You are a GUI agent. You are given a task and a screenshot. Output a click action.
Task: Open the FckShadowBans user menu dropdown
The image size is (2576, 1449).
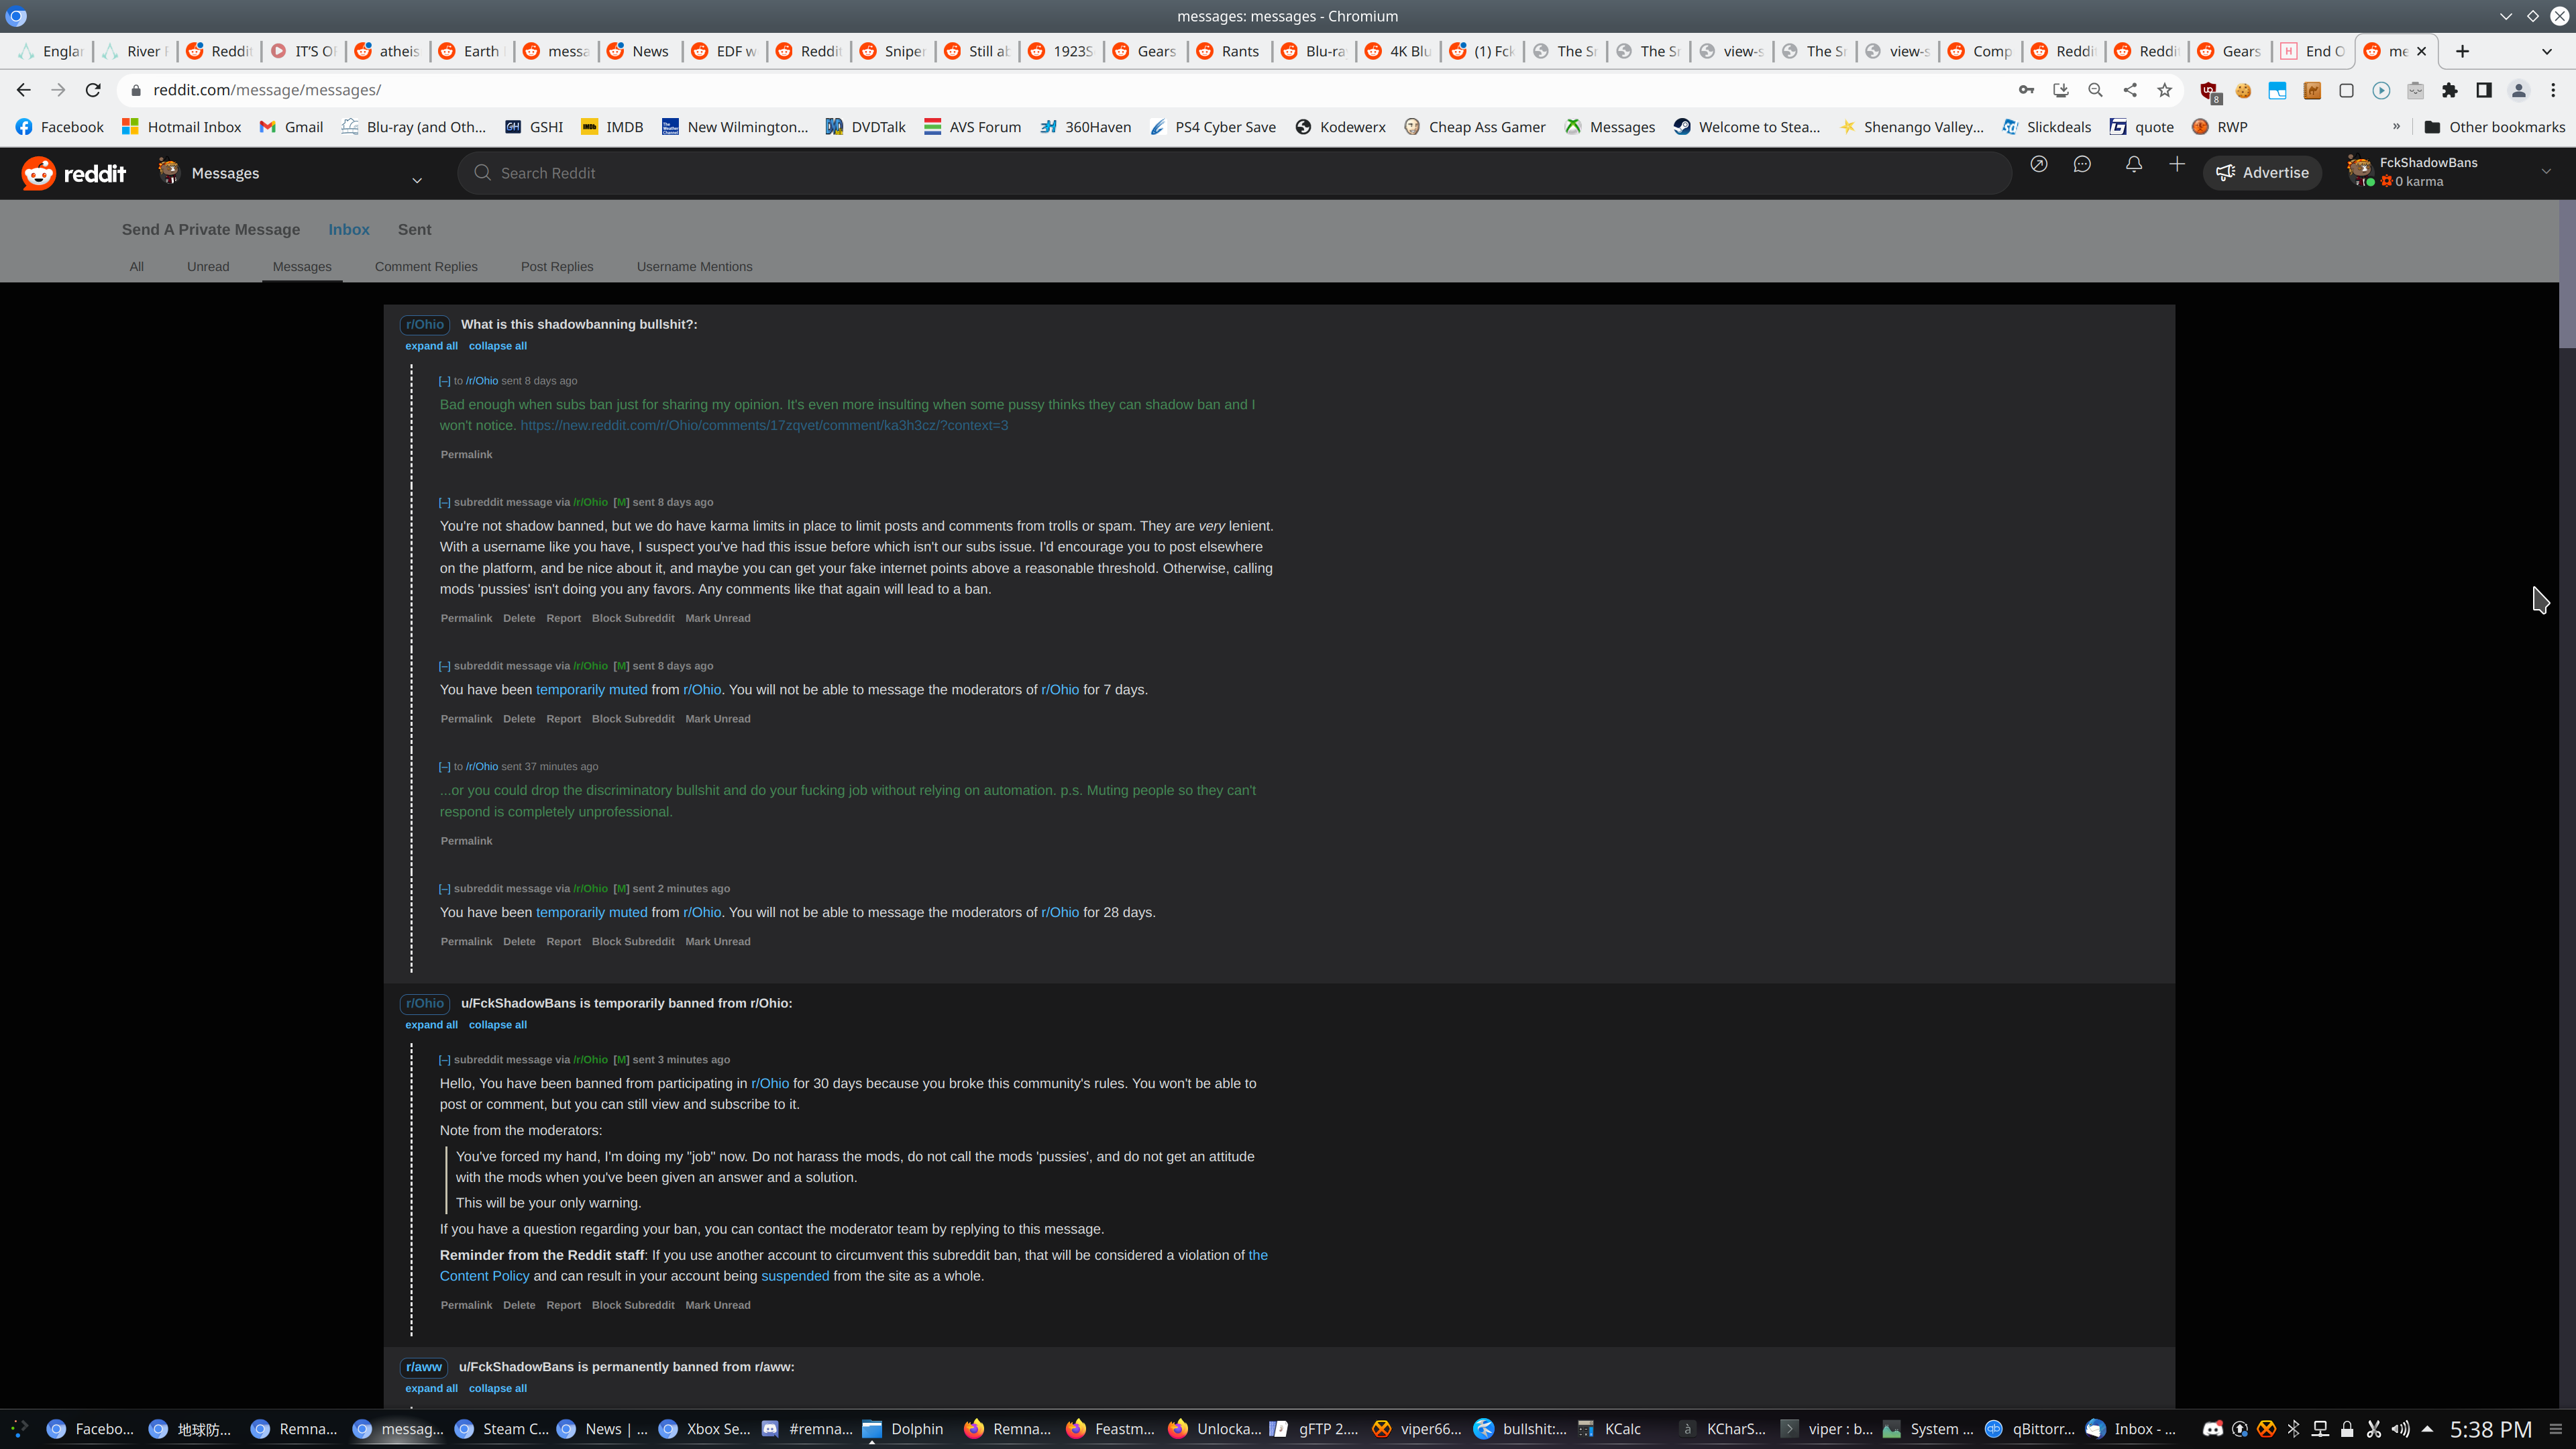[2545, 172]
